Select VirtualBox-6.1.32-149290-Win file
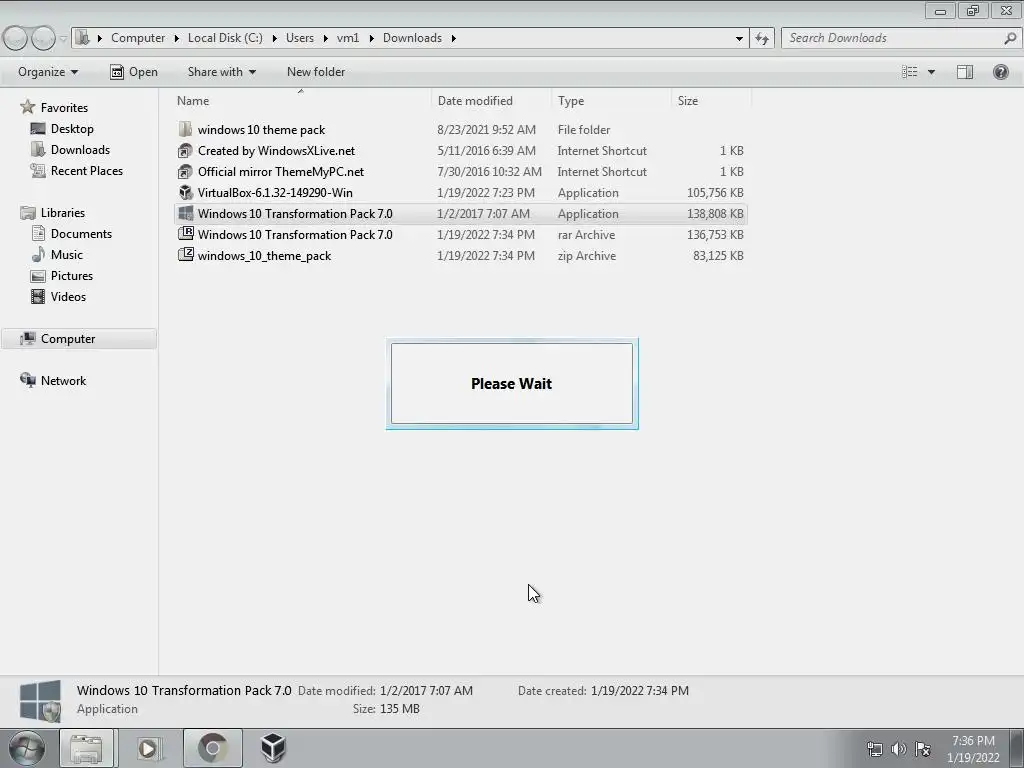This screenshot has width=1024, height=768. 275,193
